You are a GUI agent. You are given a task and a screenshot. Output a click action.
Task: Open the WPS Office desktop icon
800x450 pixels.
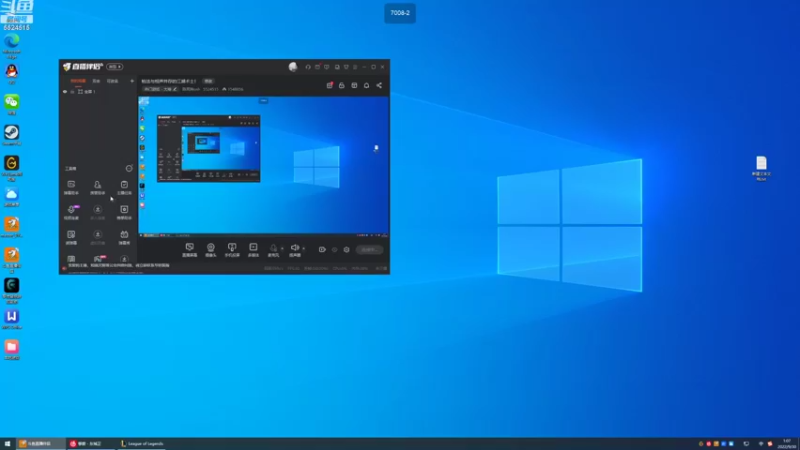tap(12, 319)
